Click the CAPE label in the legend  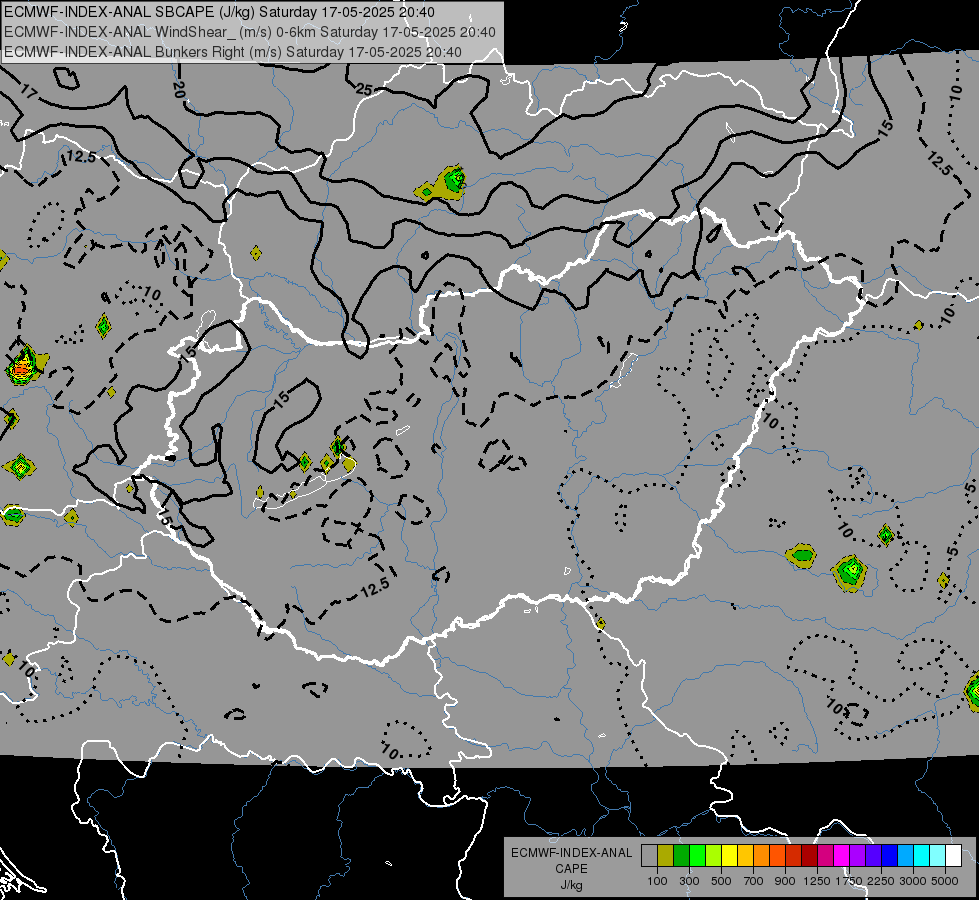571,869
